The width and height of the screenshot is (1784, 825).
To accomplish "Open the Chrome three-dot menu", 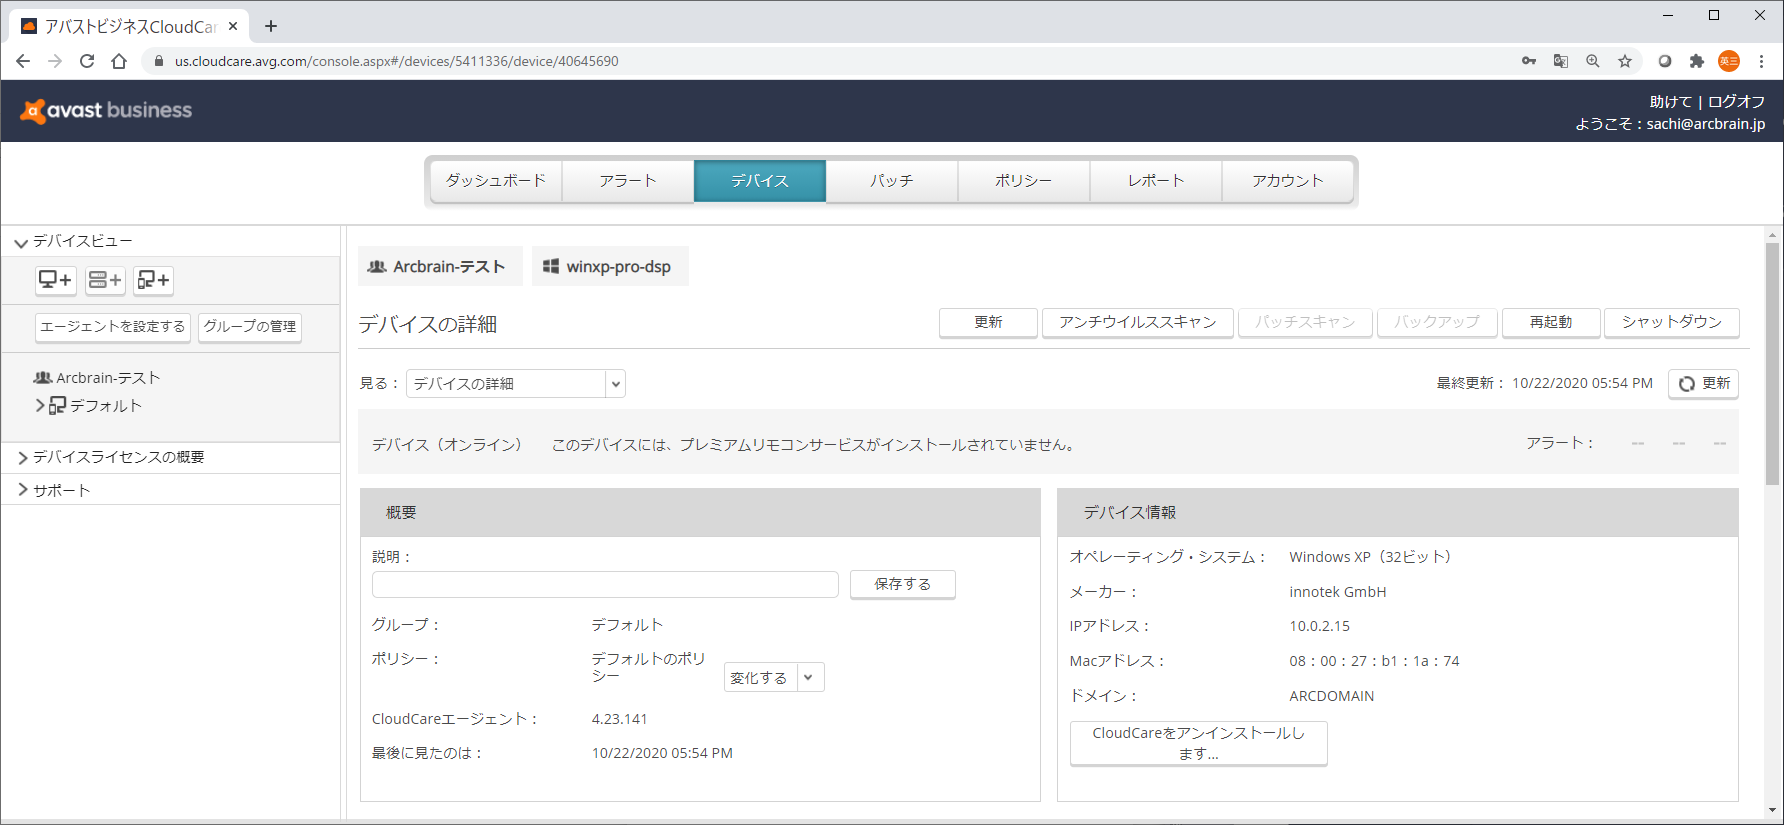I will 1762,61.
